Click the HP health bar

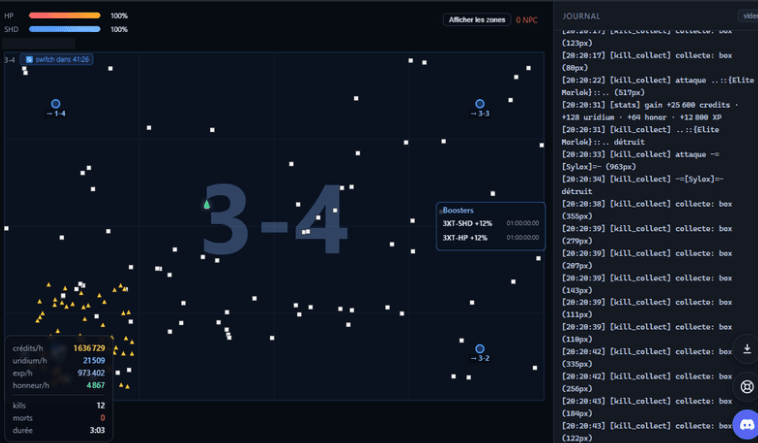pyautogui.click(x=64, y=15)
